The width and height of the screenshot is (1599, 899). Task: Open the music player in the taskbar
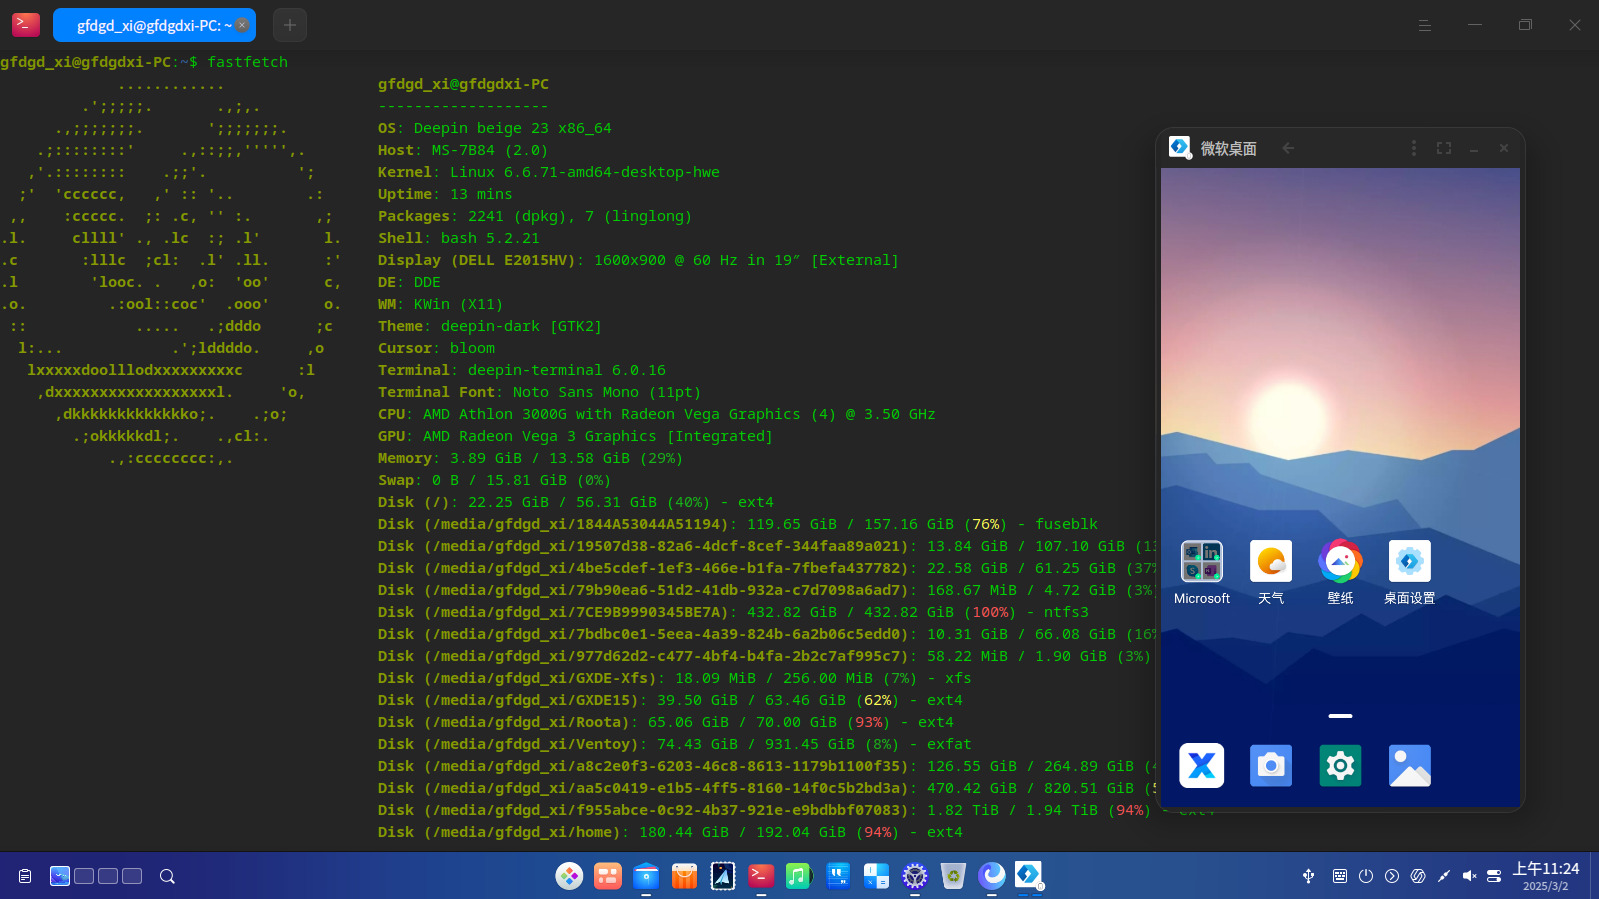pos(797,876)
